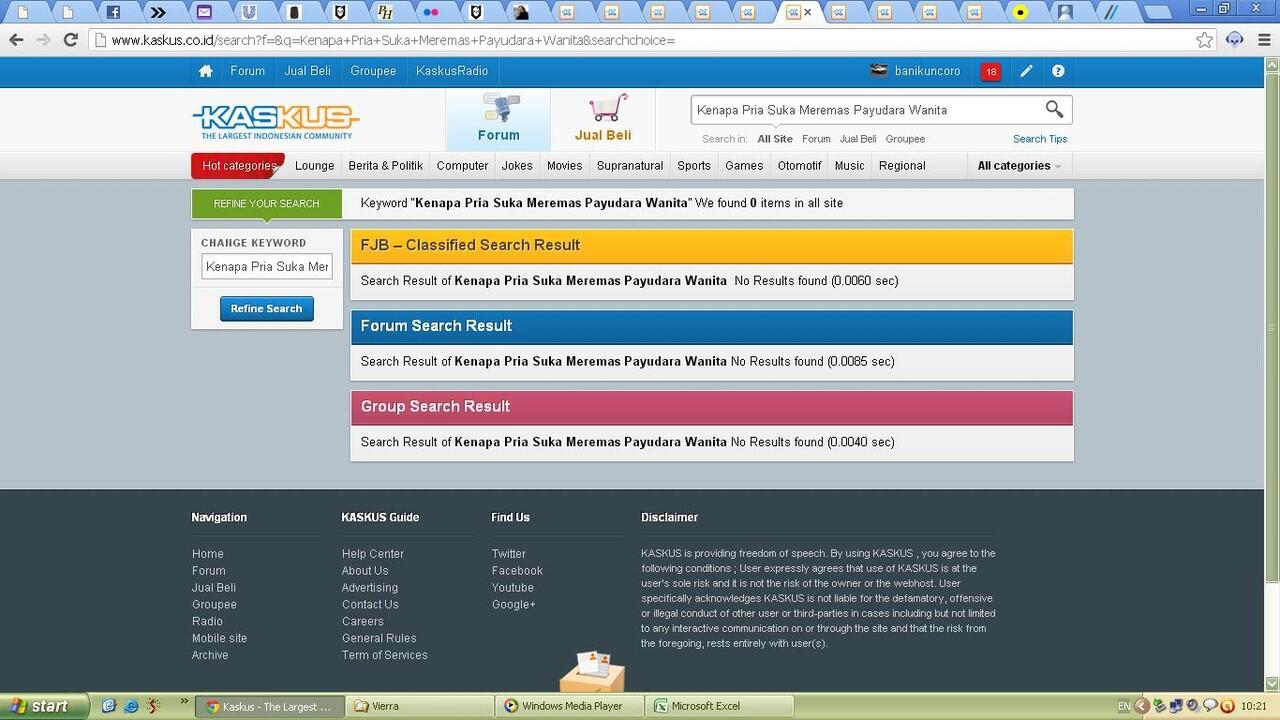Open Microsoft Excel from taskbar
This screenshot has height=720, width=1280.
[719, 706]
